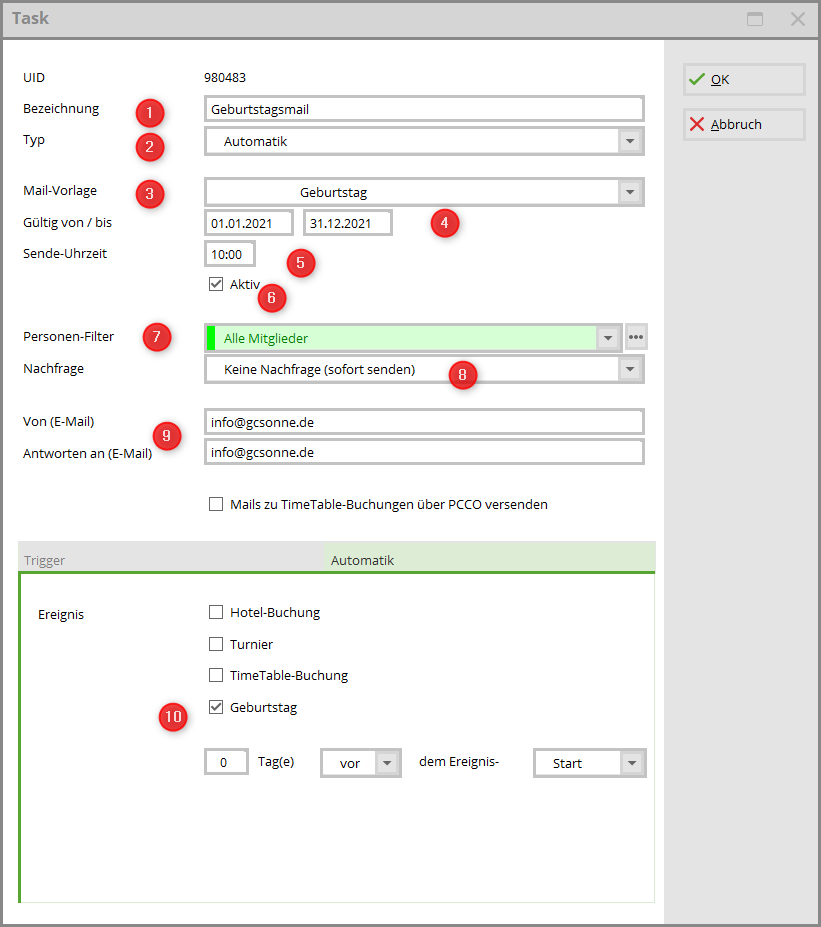
Task: Click the Ereignis label
Action: click(x=61, y=614)
